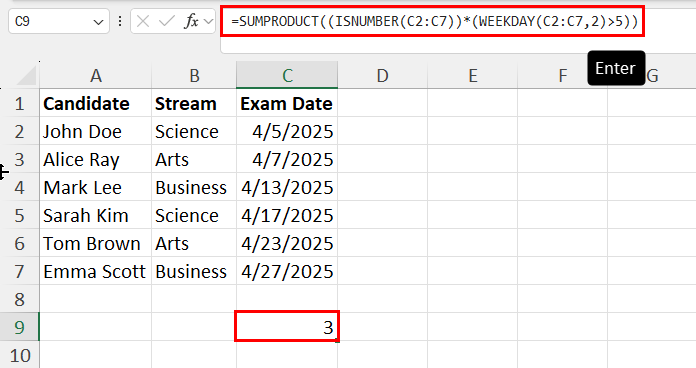The height and width of the screenshot is (368, 696).
Task: Open Insert Function fx dialog
Action: [191, 21]
